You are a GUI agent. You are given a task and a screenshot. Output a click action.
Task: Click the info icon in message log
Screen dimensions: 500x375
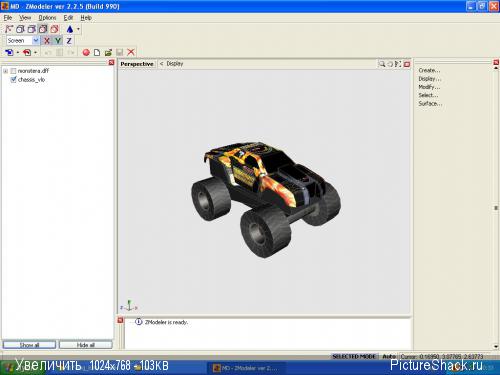138,322
